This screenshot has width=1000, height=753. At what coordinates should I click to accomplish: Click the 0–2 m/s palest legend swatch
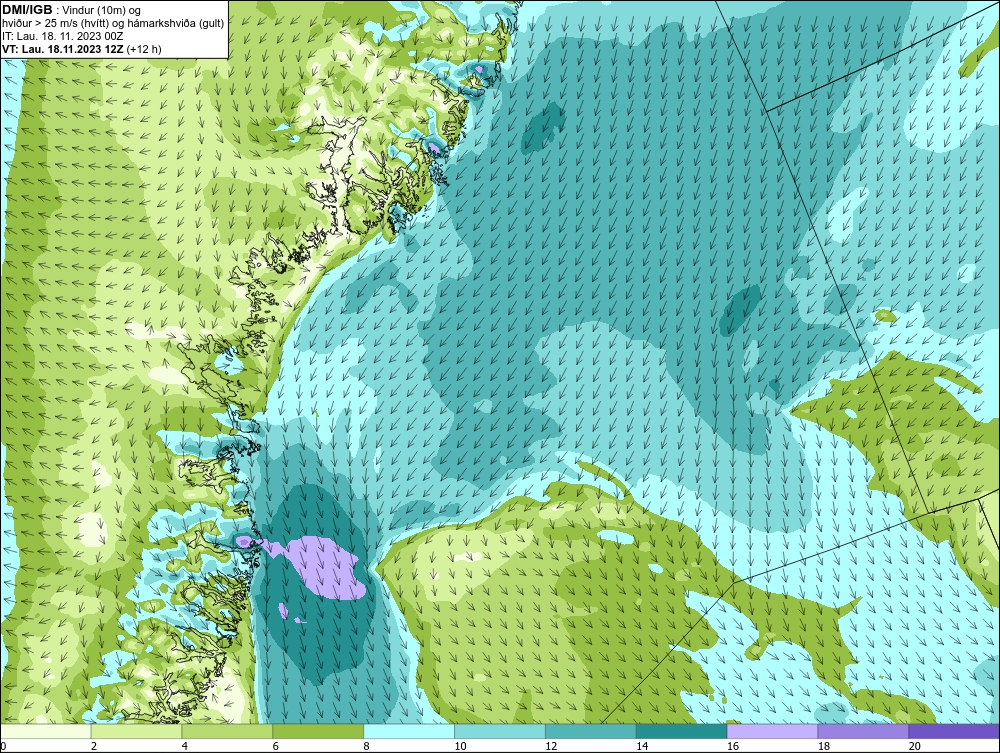(x=46, y=731)
